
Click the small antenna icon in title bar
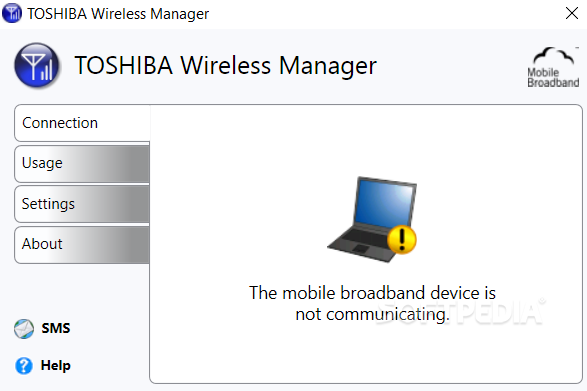(12, 13)
